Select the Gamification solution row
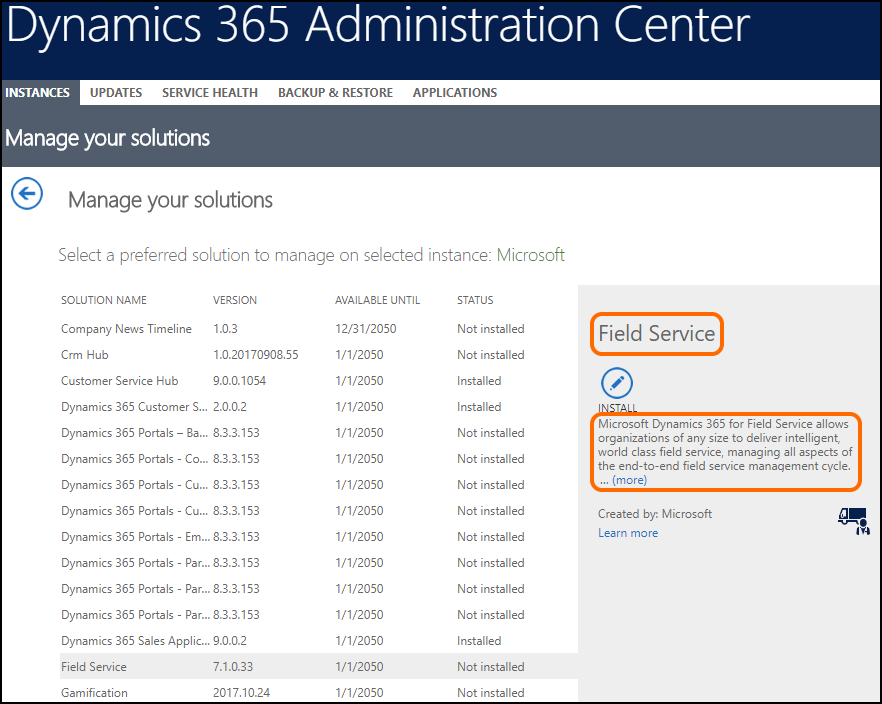The width and height of the screenshot is (882, 704). click(x=94, y=693)
